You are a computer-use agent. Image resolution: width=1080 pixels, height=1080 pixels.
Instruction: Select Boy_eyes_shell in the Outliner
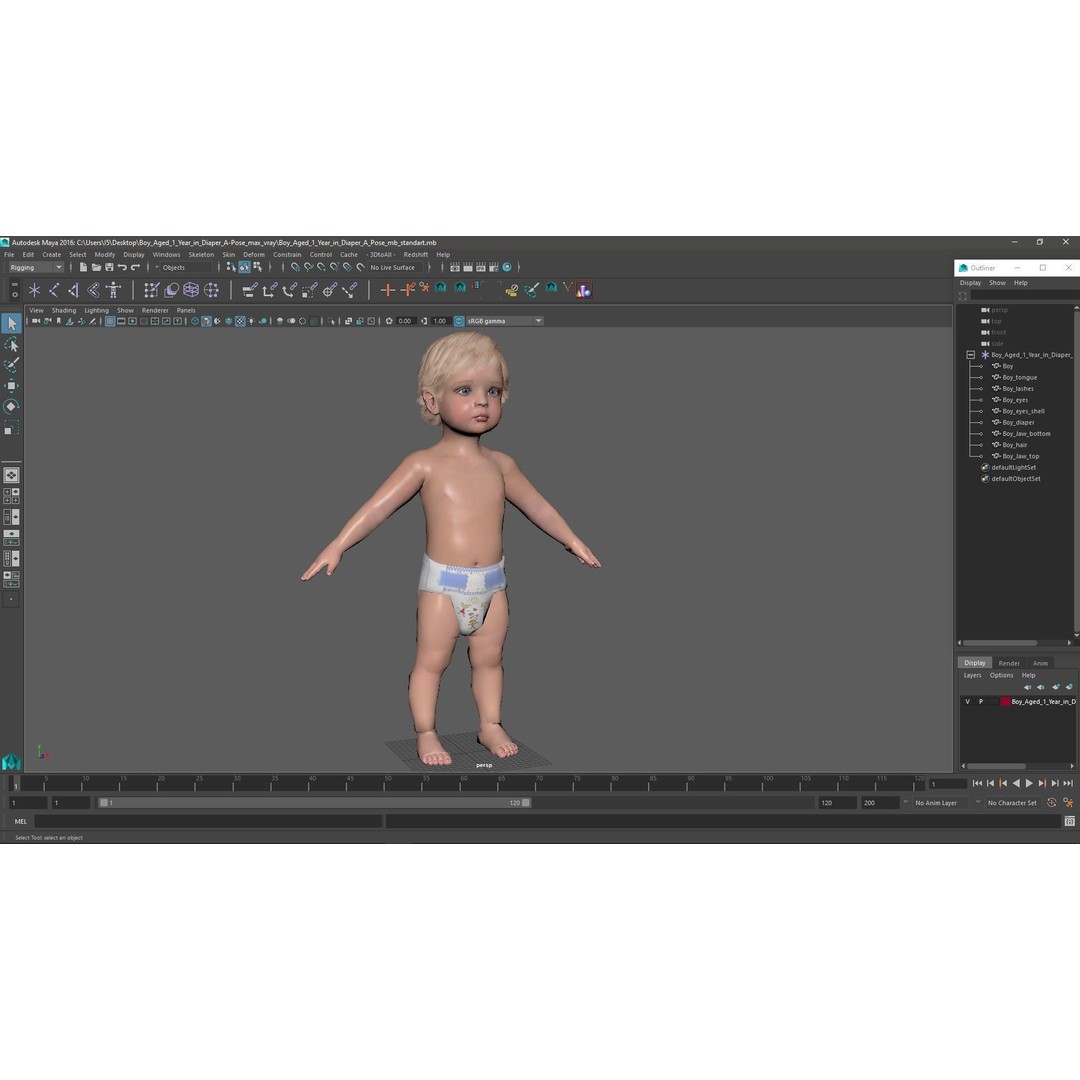1023,411
